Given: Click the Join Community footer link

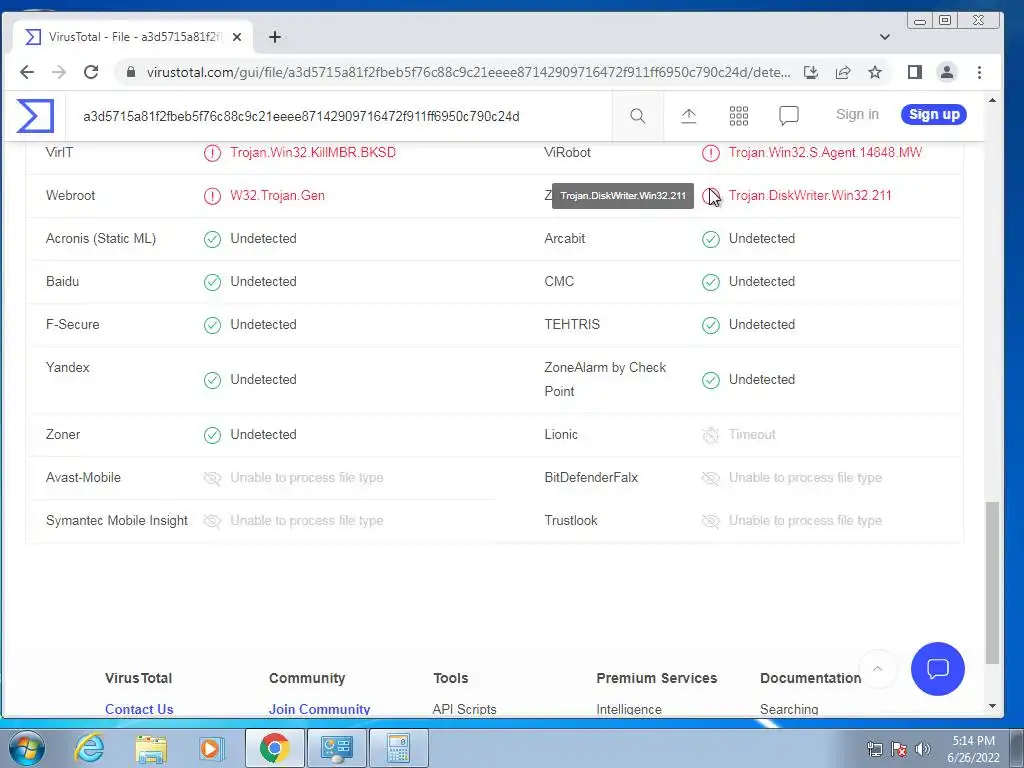Looking at the screenshot, I should click(319, 709).
